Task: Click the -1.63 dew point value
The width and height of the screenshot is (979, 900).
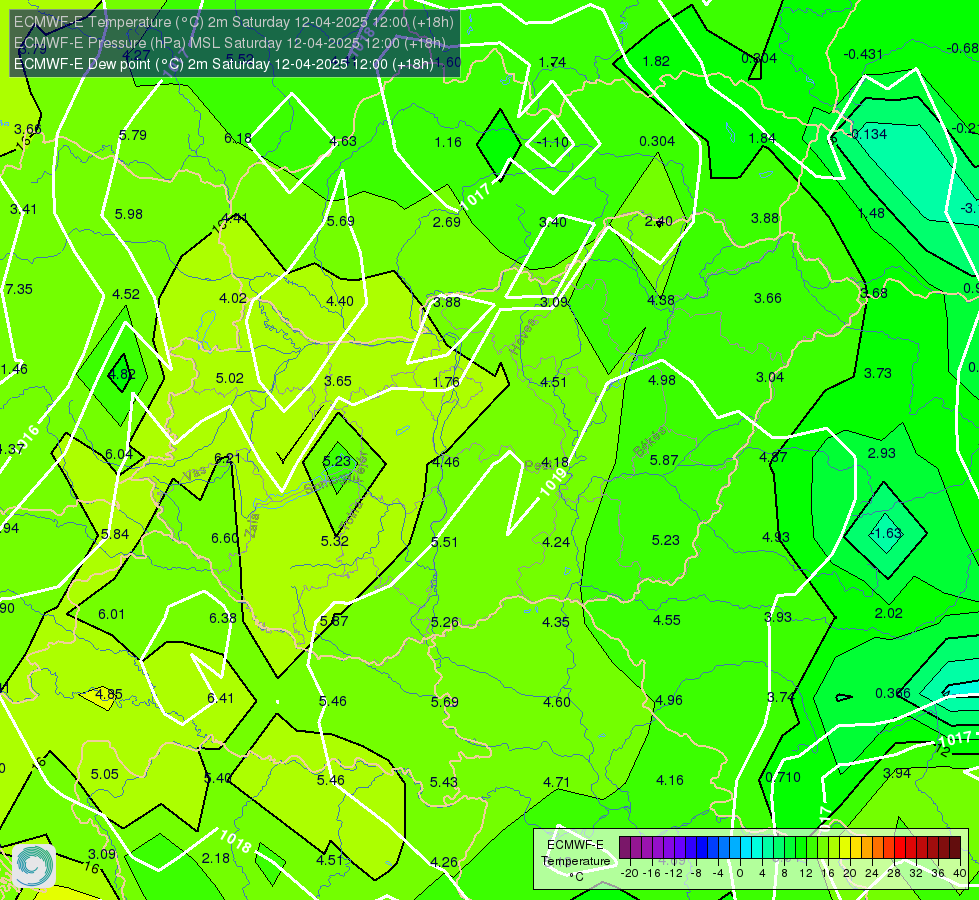Action: click(886, 533)
